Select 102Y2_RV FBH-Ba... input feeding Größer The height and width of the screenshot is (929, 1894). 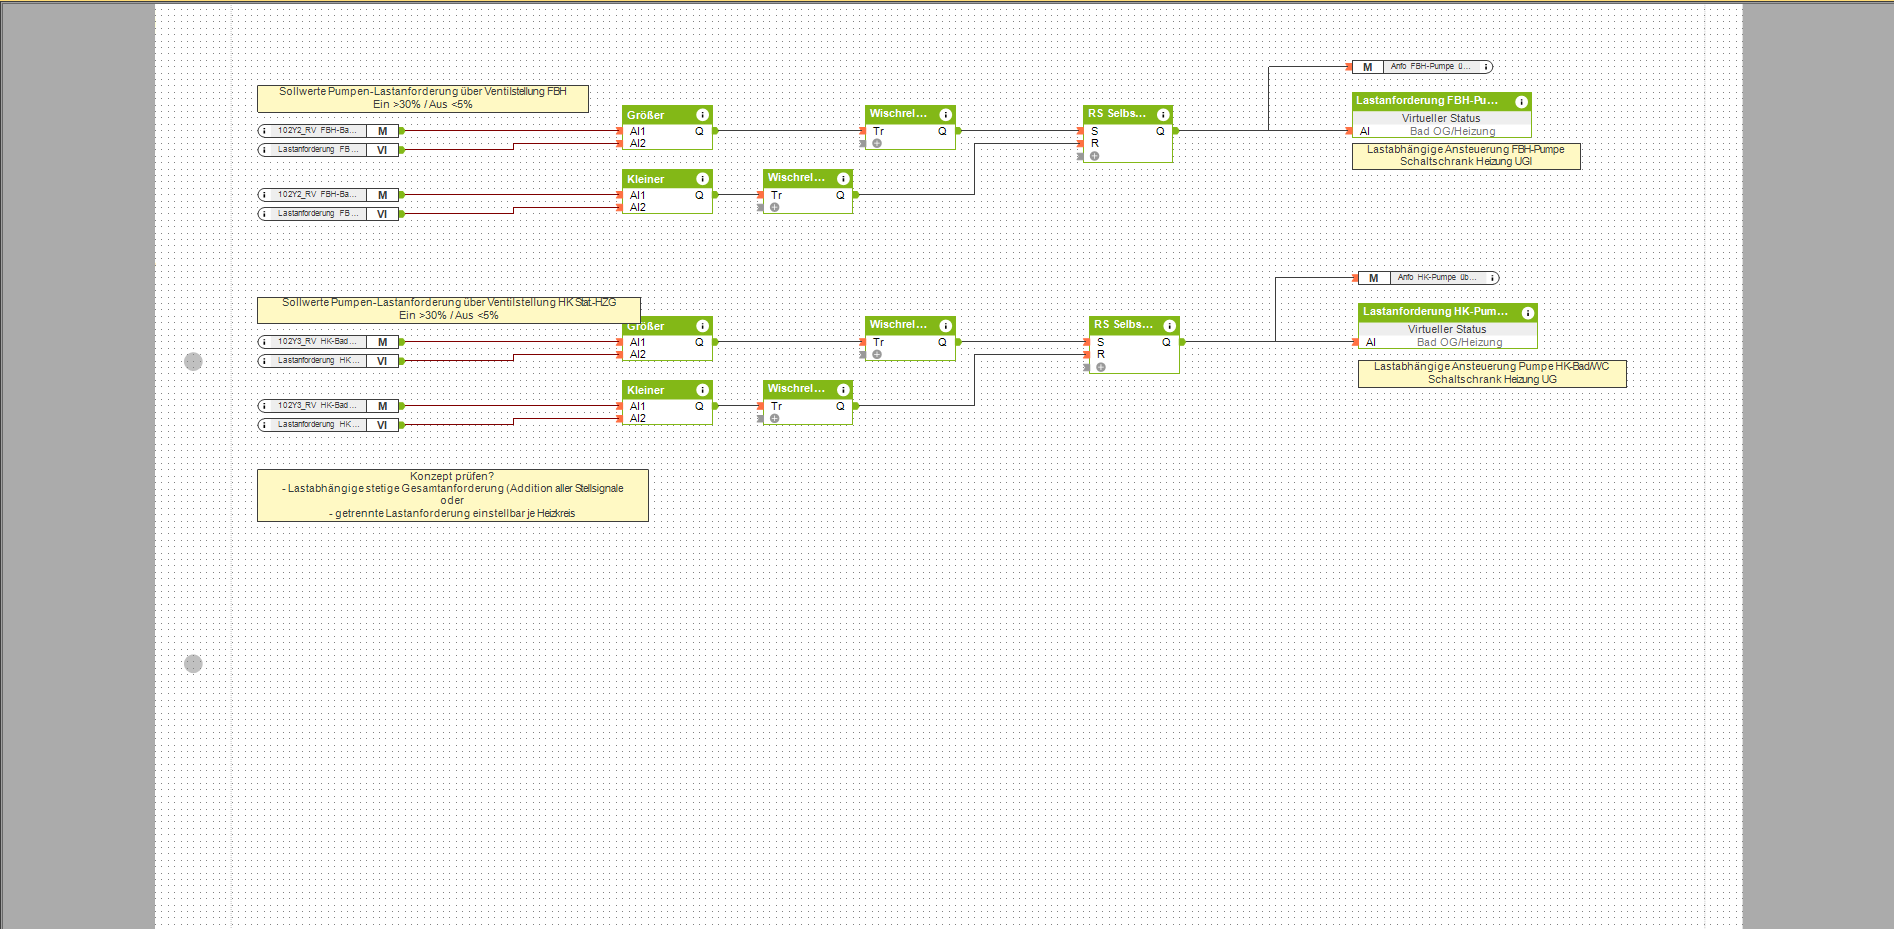point(328,131)
